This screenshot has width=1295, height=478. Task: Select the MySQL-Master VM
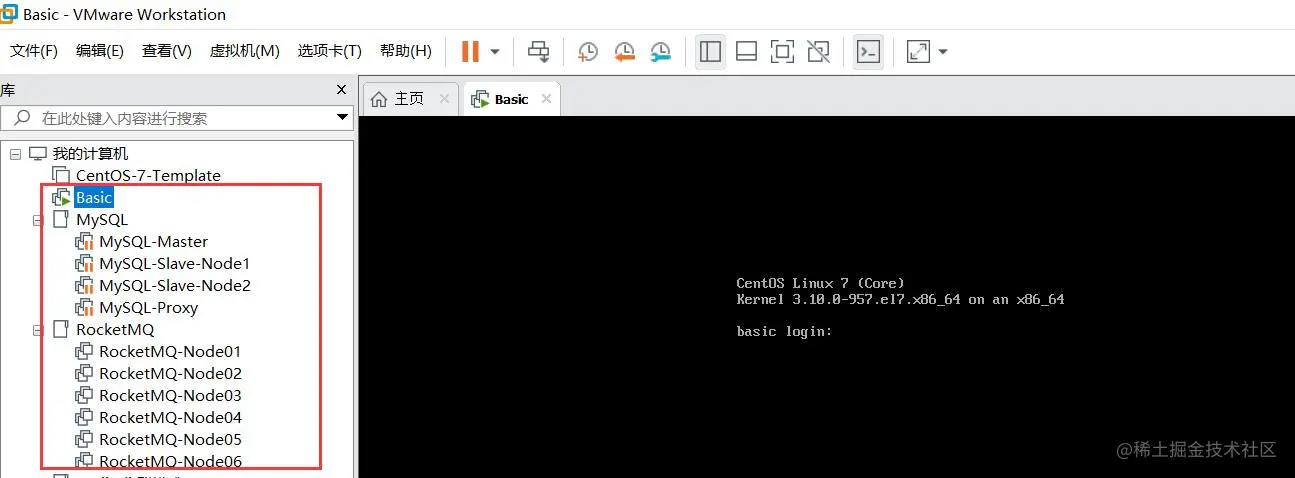point(154,242)
